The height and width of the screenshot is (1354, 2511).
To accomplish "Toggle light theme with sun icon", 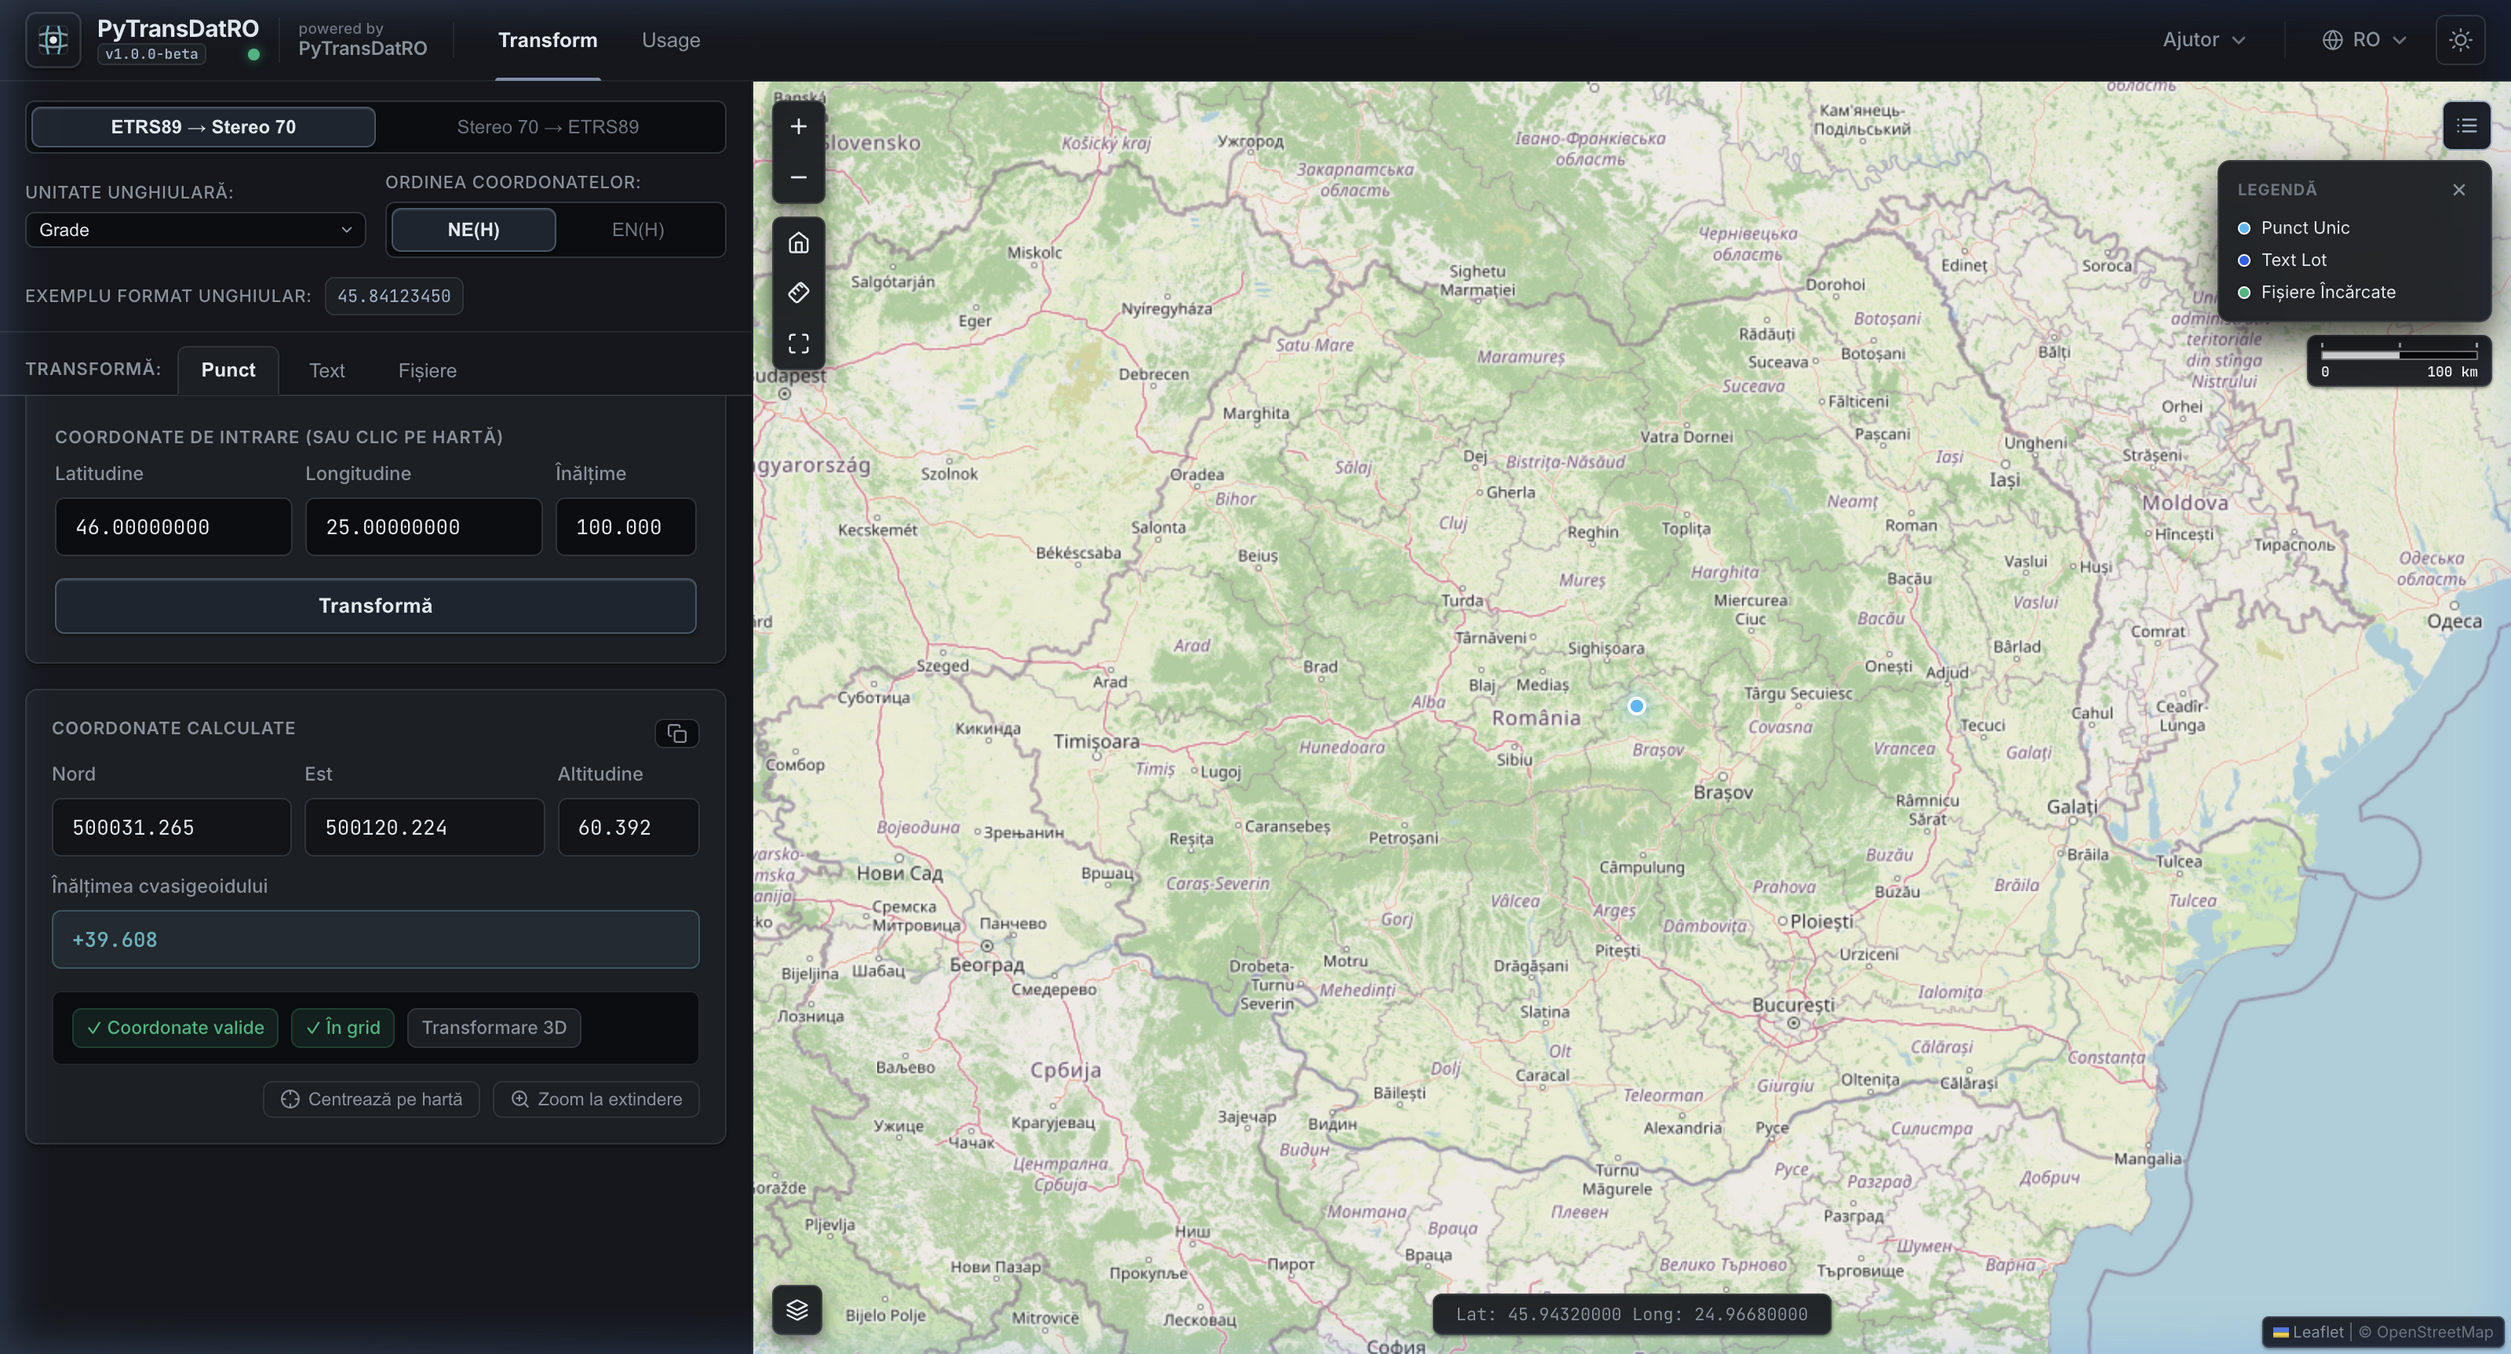I will pyautogui.click(x=2460, y=40).
